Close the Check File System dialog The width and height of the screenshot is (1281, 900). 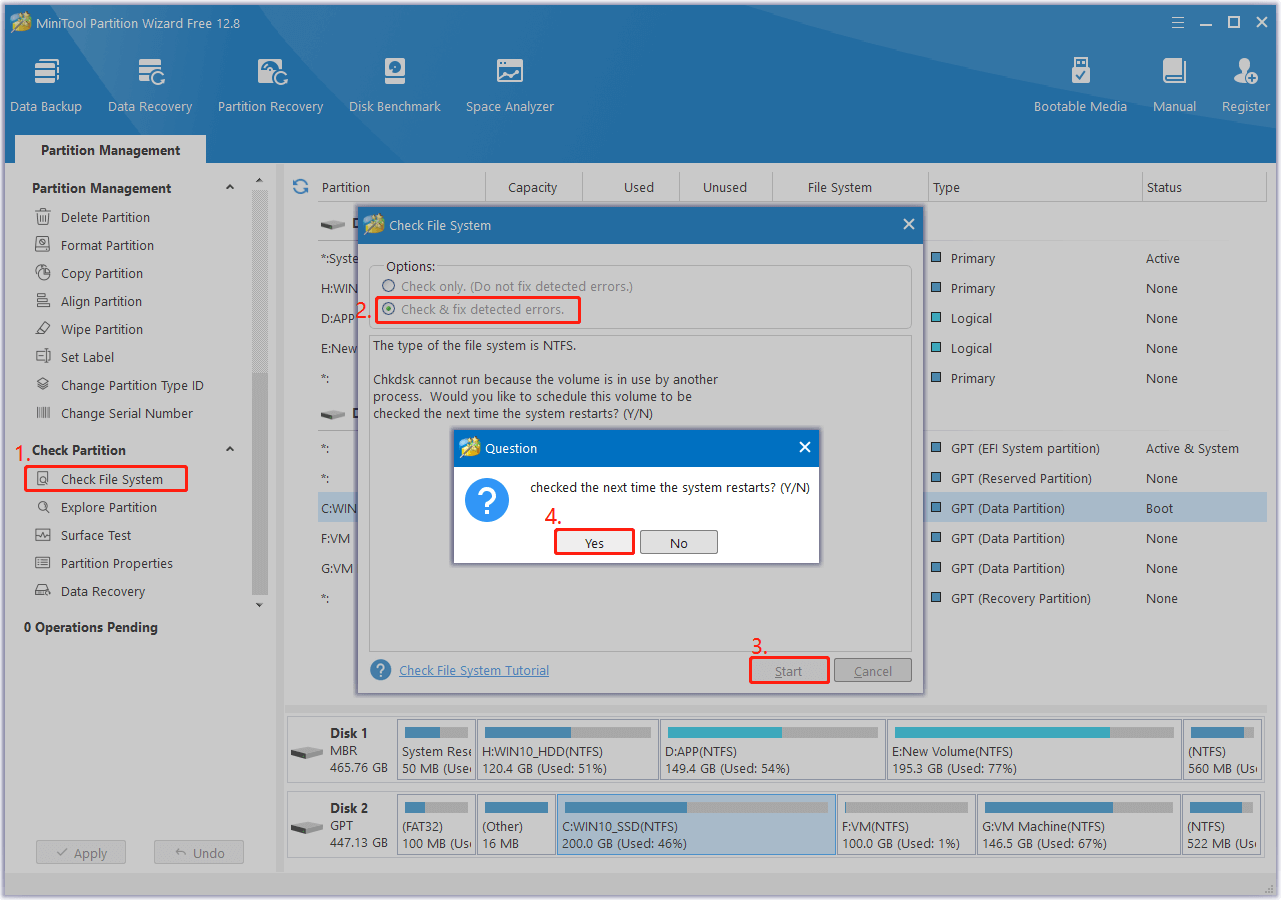pos(909,225)
